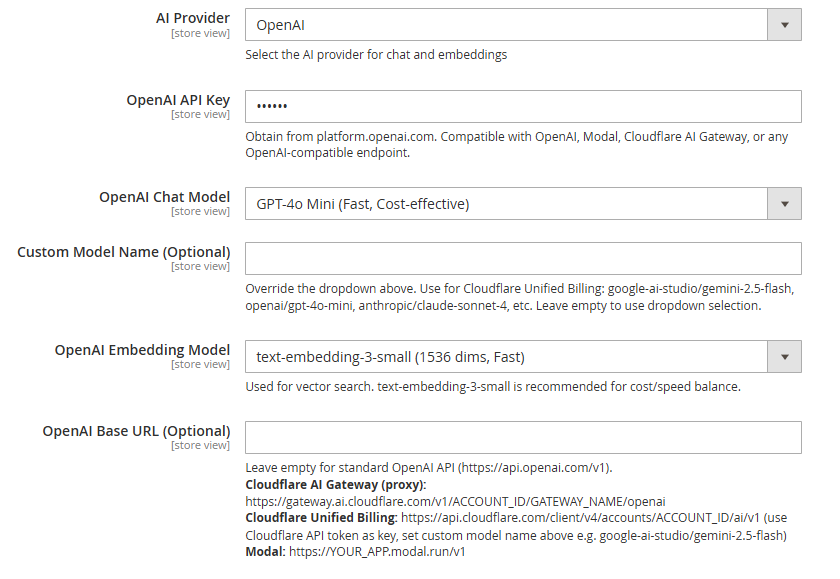Click the Modal YOUR_APP.modal.run URL text
840x579 pixels.
tap(377, 552)
